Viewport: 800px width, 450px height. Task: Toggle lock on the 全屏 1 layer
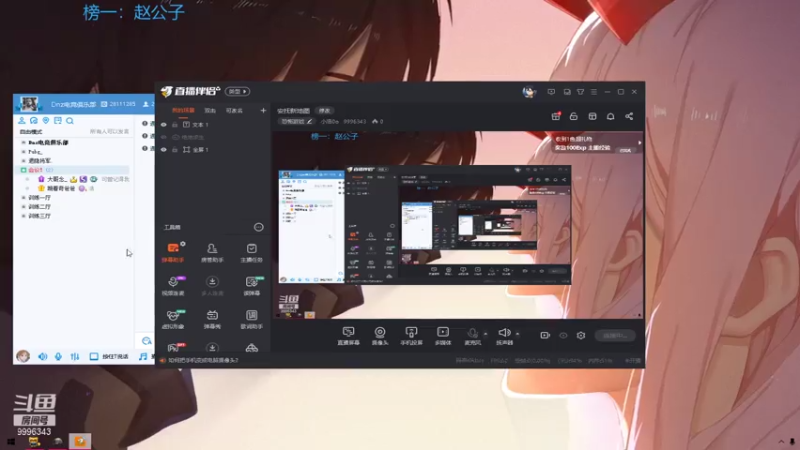(x=174, y=149)
